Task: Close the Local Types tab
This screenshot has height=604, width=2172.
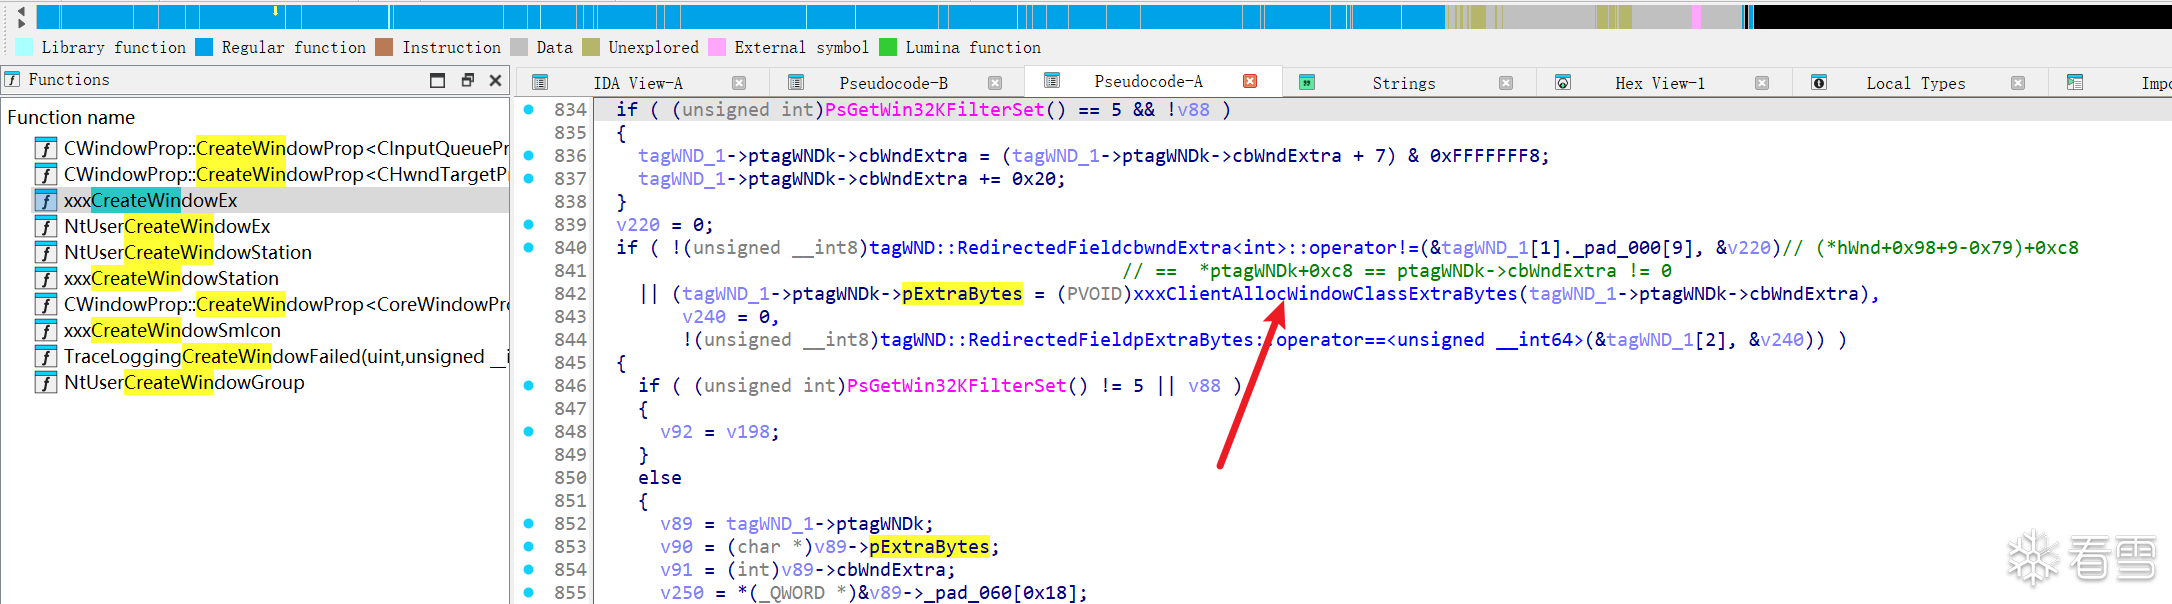Action: [x=2018, y=83]
